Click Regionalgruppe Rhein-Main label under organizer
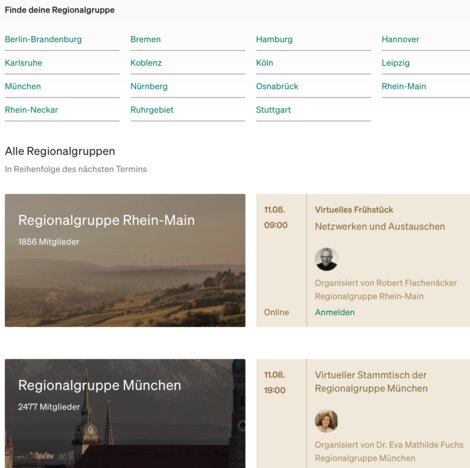470x468 pixels. (369, 296)
